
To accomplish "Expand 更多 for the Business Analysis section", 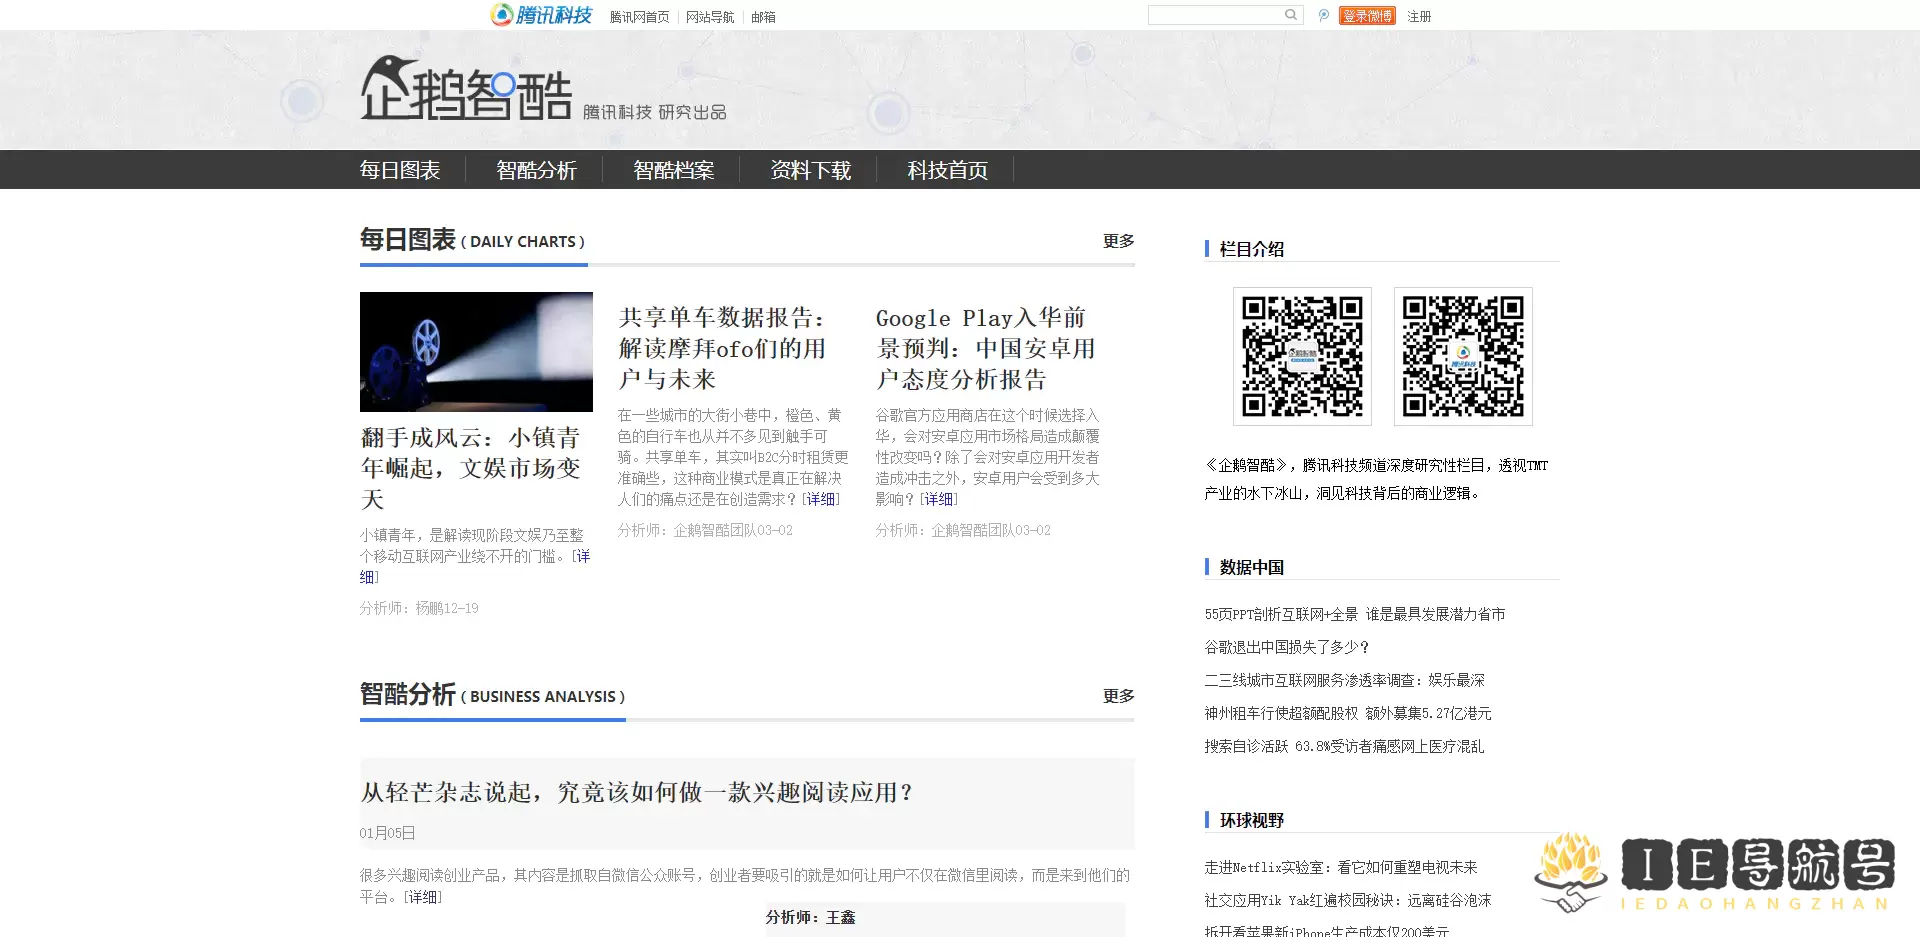I will (x=1118, y=696).
